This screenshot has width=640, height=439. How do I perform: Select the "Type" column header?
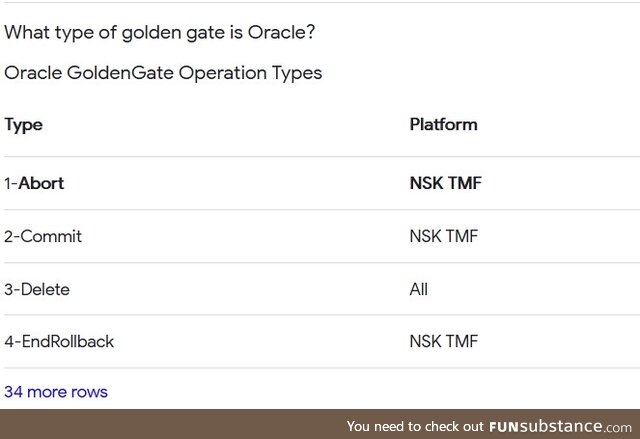(23, 125)
